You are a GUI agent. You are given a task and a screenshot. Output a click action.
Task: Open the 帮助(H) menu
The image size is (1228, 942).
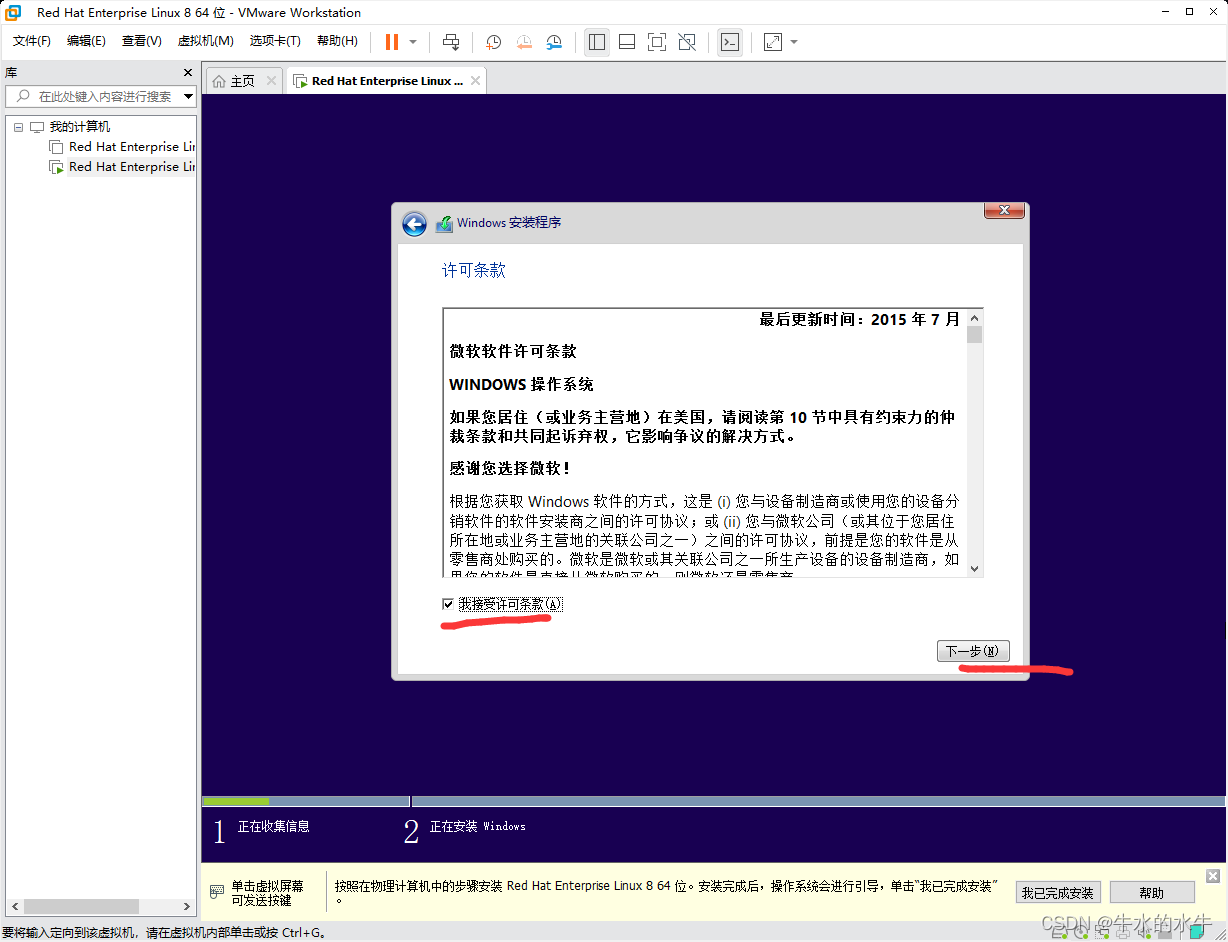pos(337,41)
